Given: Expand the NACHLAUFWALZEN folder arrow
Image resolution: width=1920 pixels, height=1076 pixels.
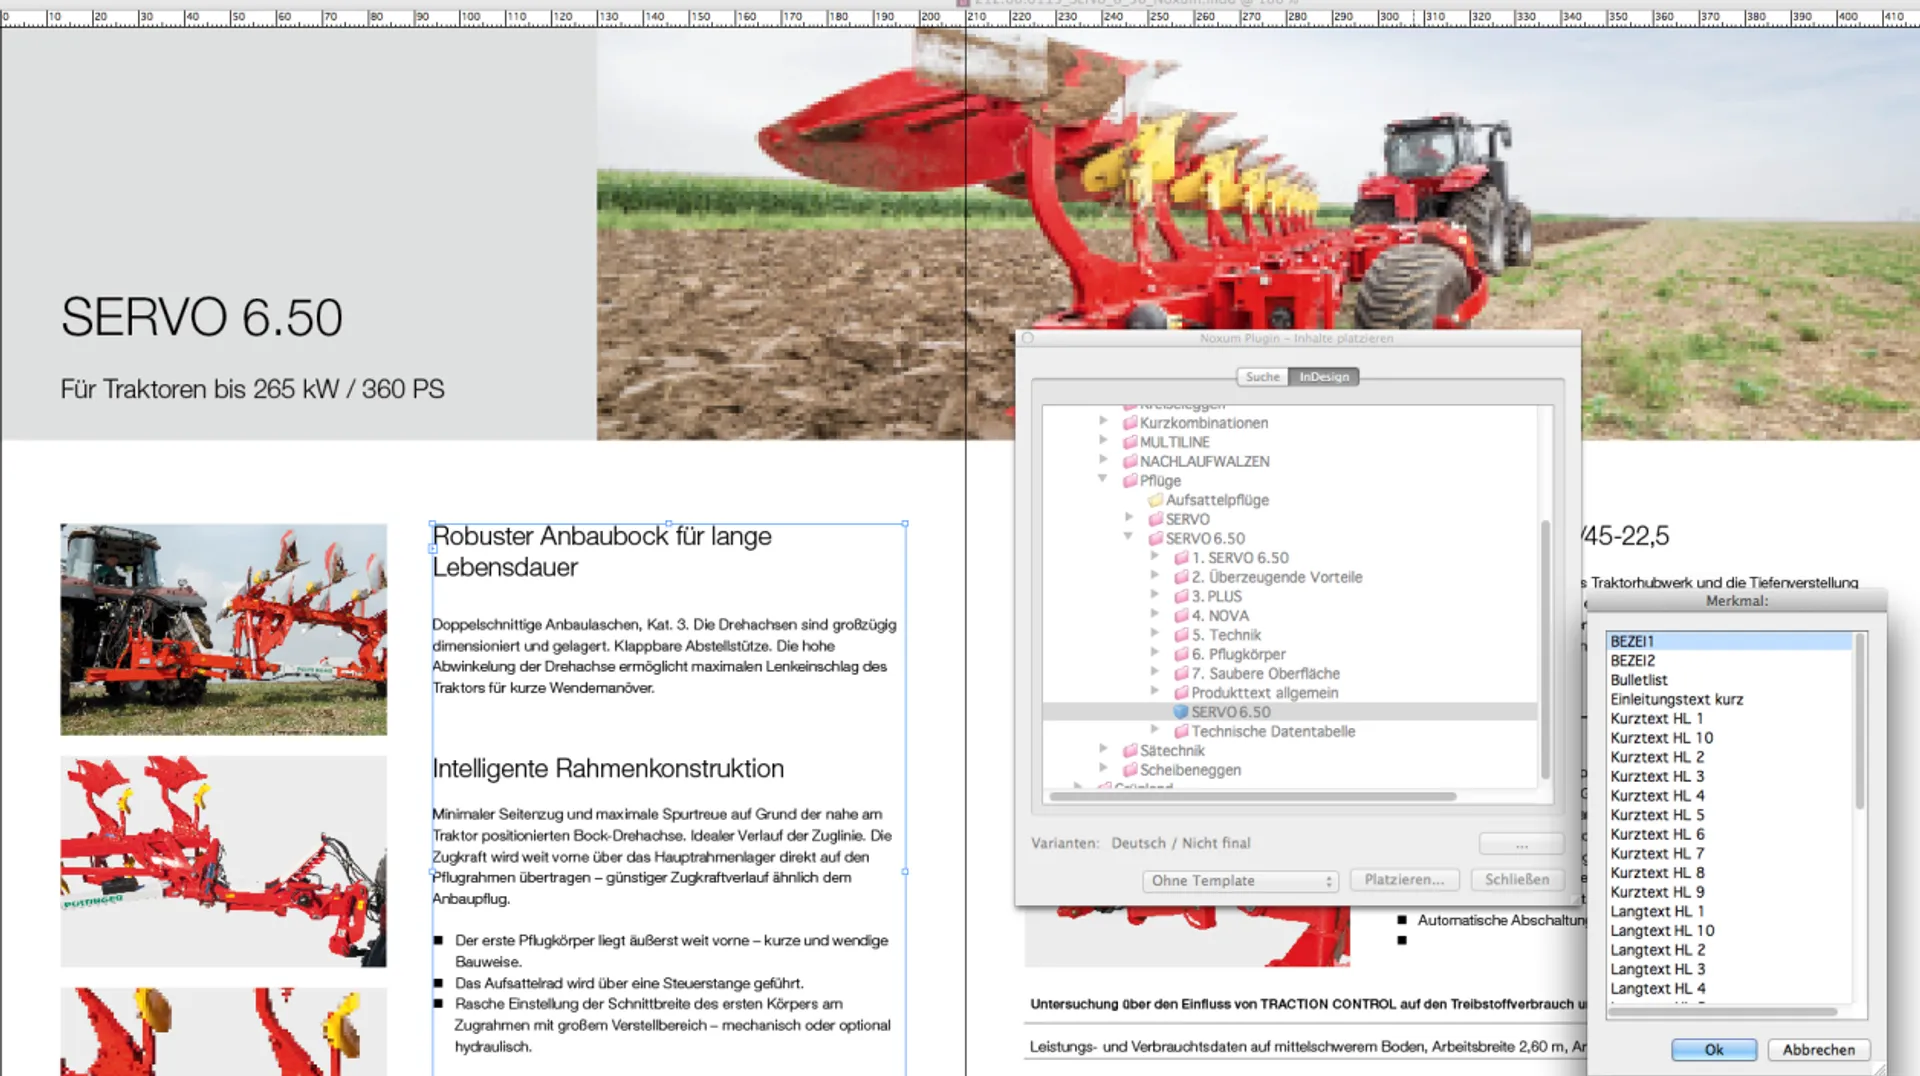Looking at the screenshot, I should coord(1103,460).
